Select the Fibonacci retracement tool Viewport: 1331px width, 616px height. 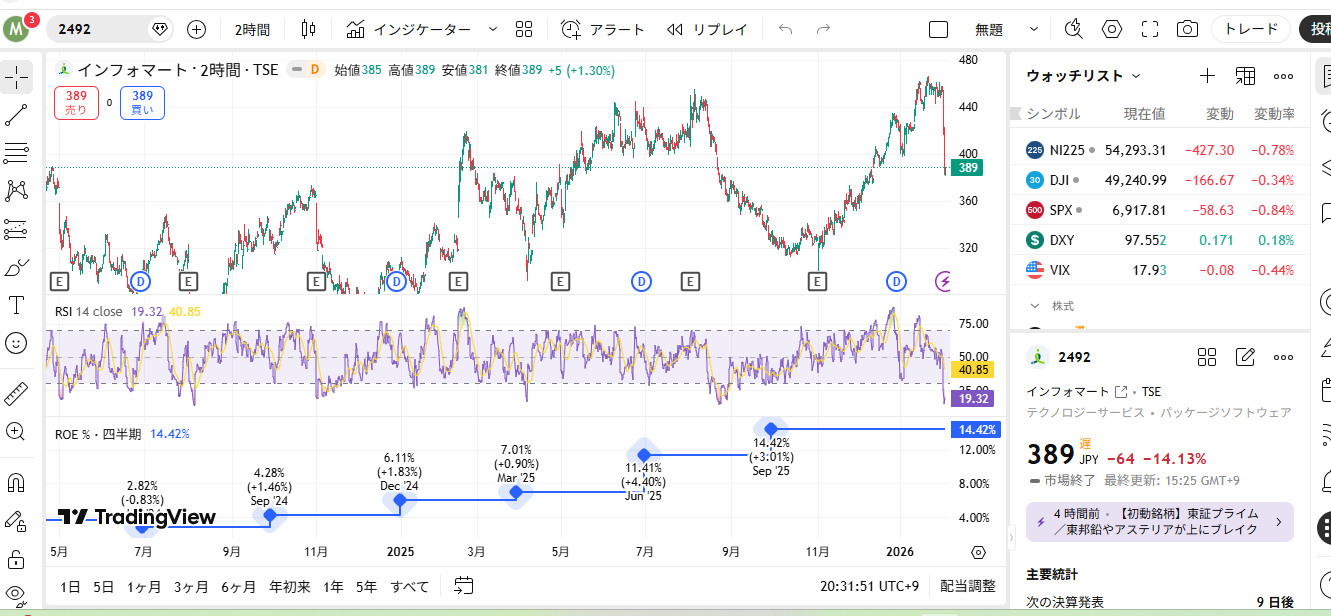[16, 152]
